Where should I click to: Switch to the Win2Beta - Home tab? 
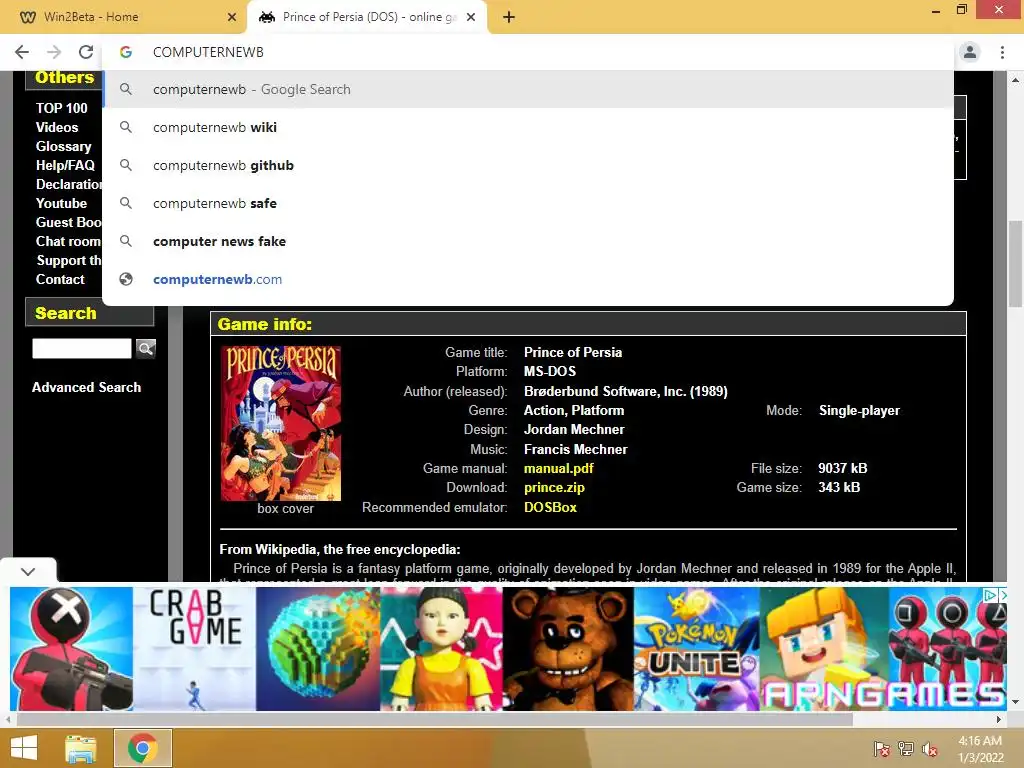123,17
